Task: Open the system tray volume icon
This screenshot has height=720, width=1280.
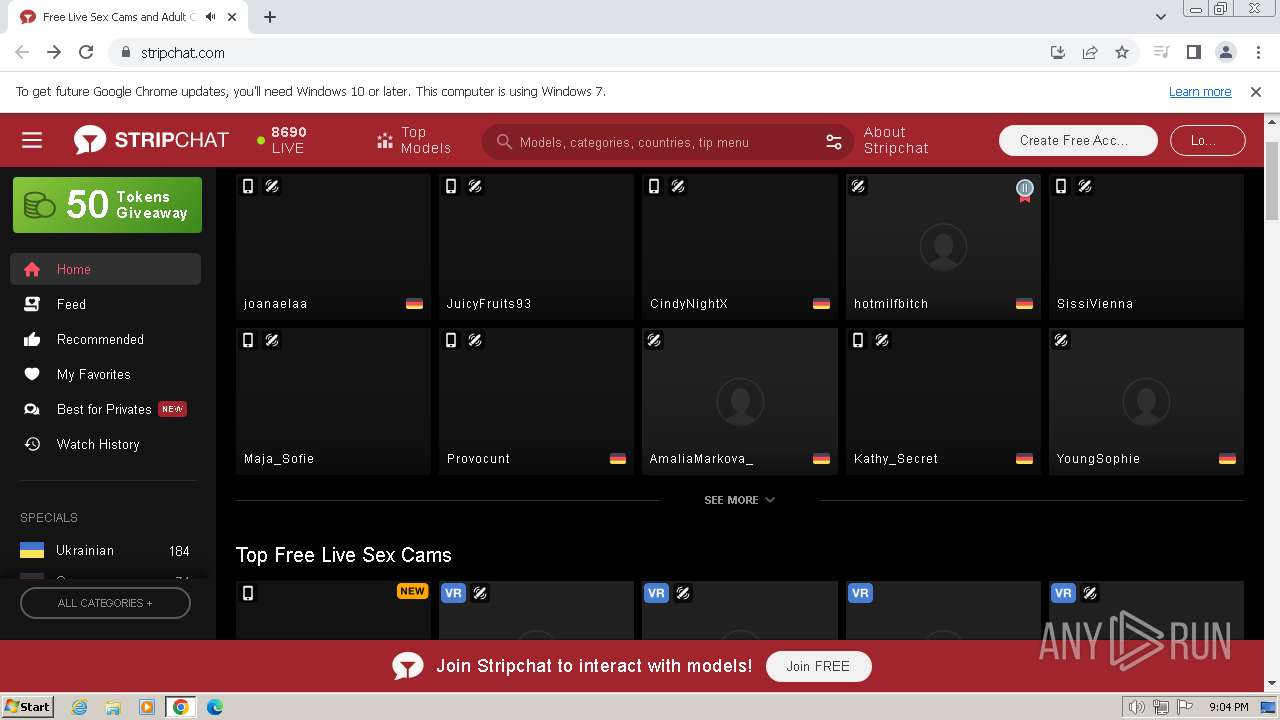Action: pyautogui.click(x=1136, y=707)
